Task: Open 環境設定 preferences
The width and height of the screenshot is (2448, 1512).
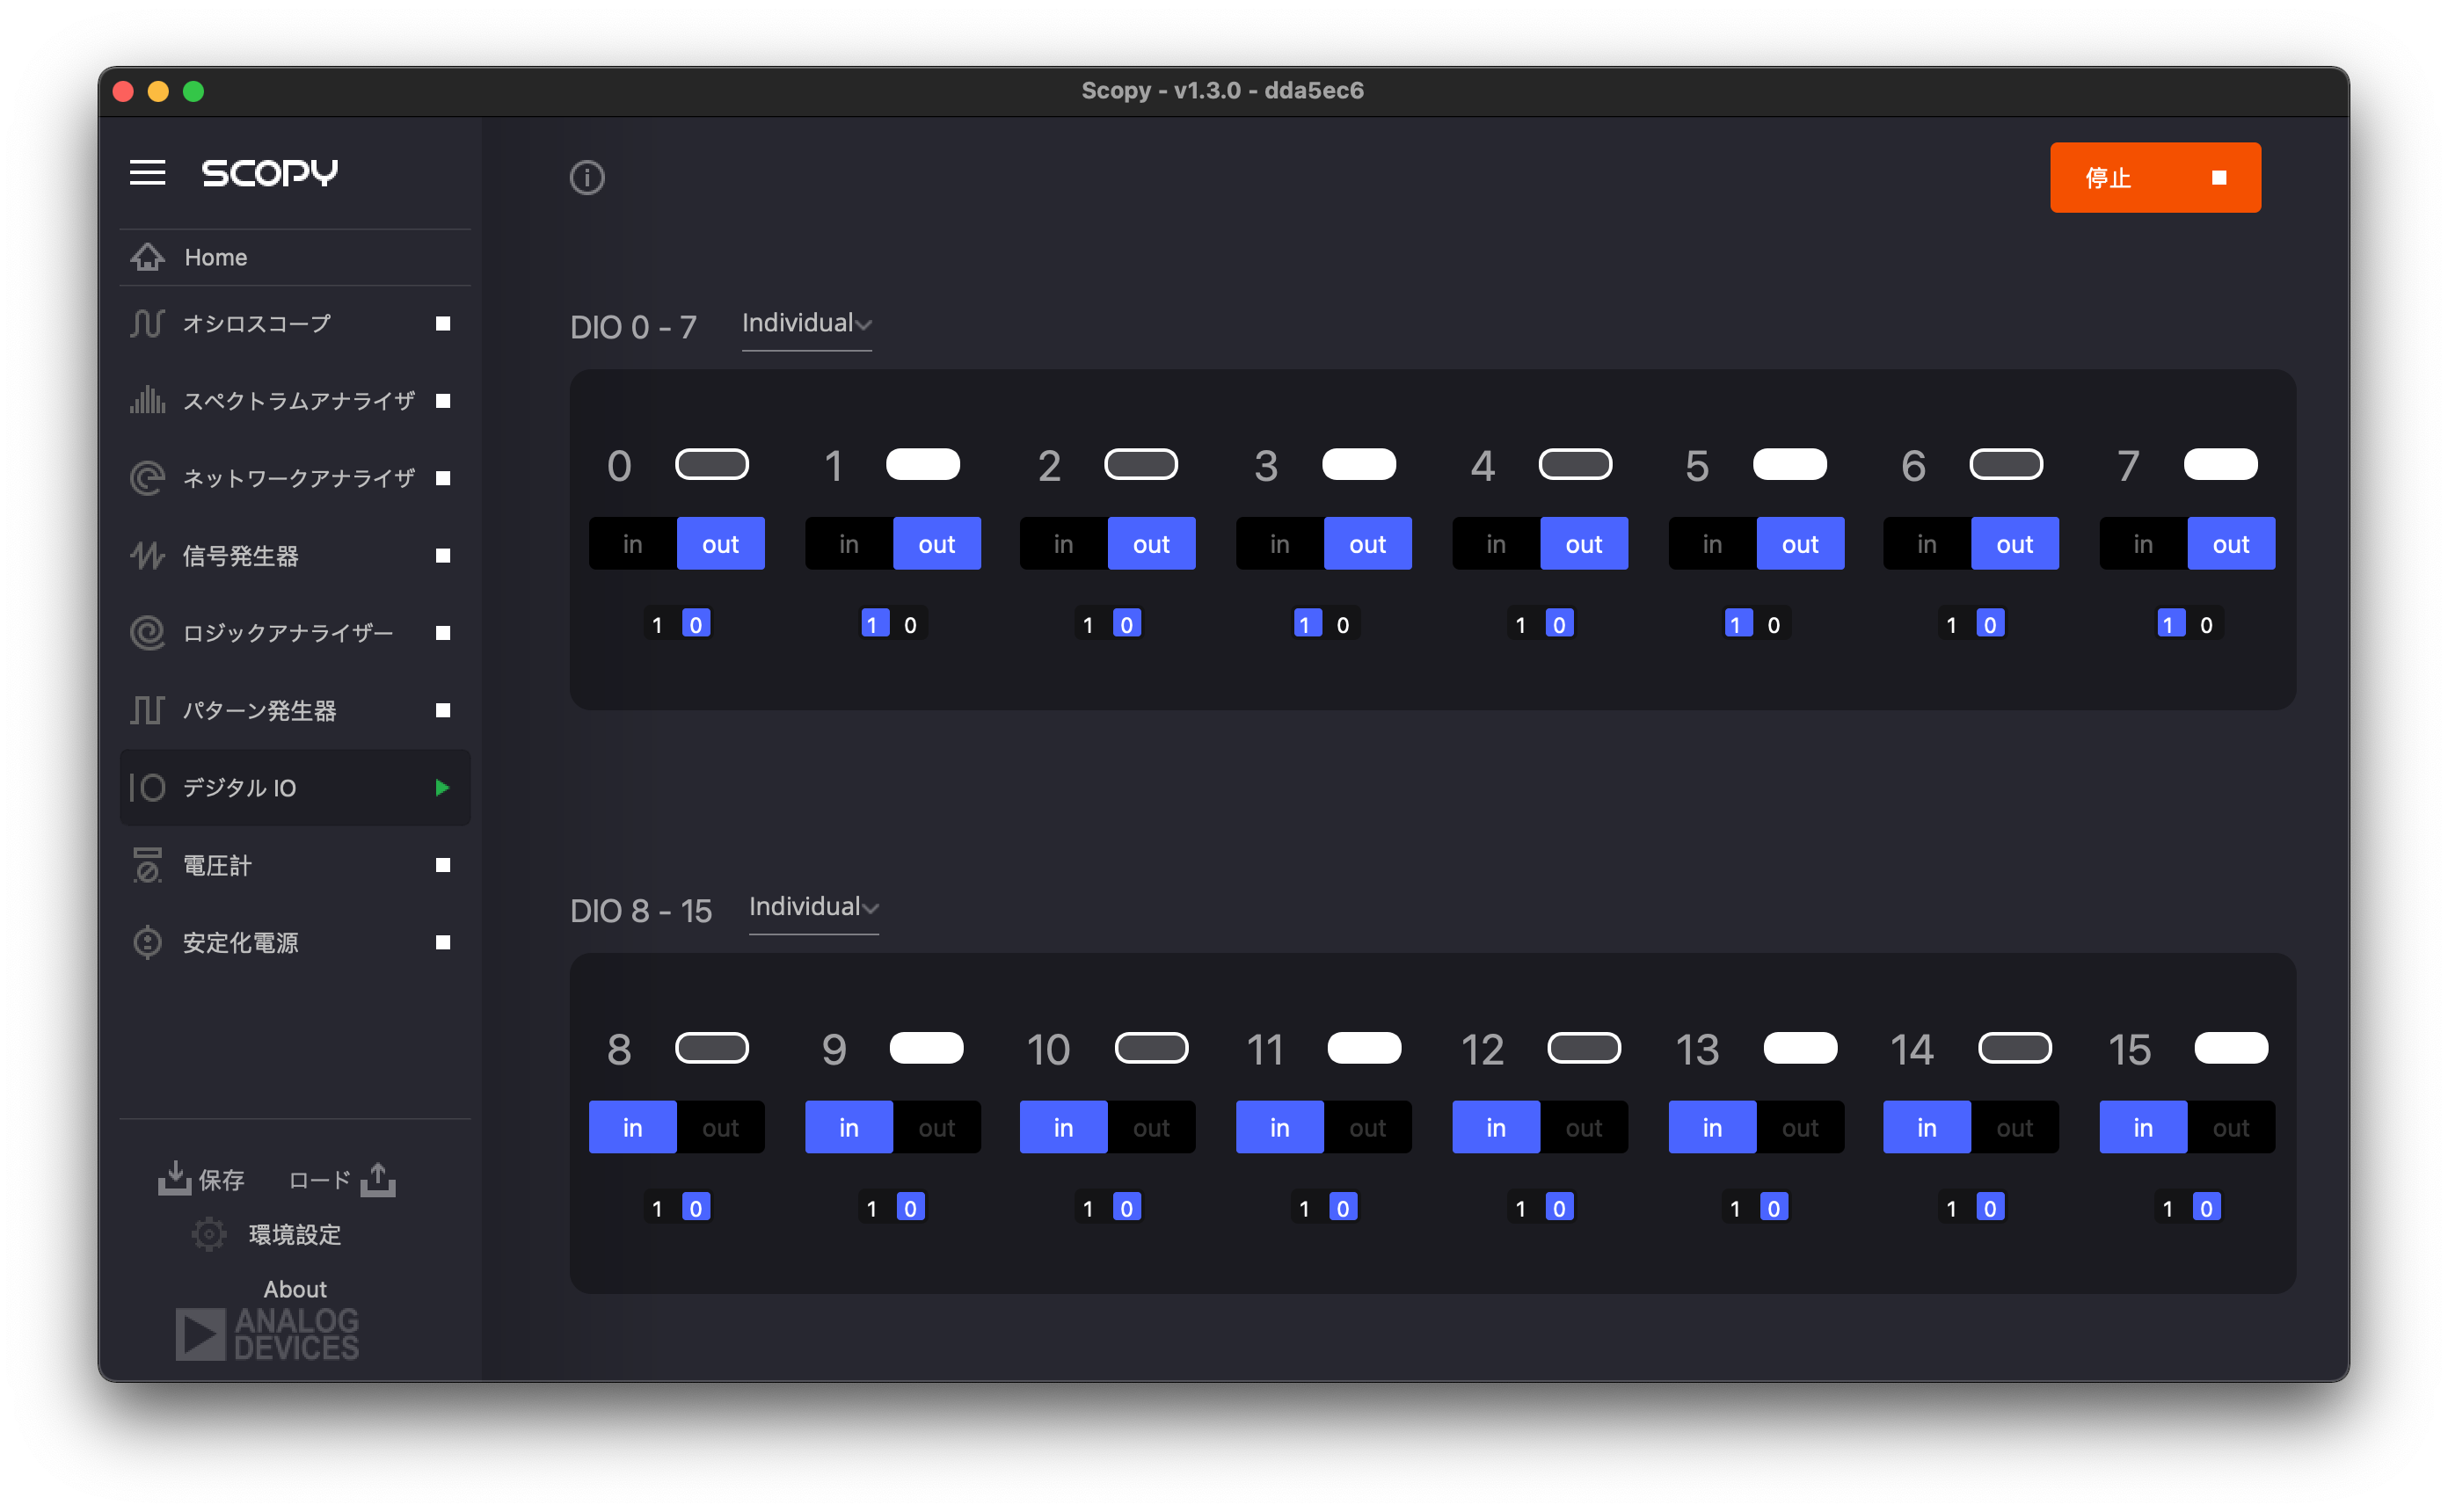Action: 267,1234
